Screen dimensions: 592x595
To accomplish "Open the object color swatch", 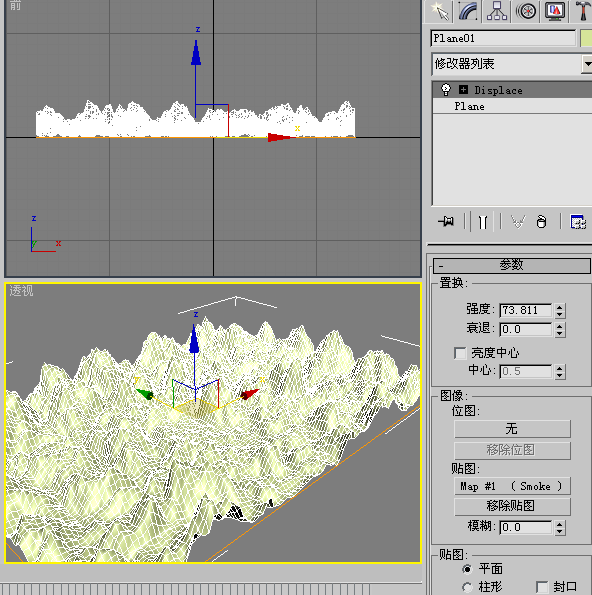I will [x=586, y=38].
